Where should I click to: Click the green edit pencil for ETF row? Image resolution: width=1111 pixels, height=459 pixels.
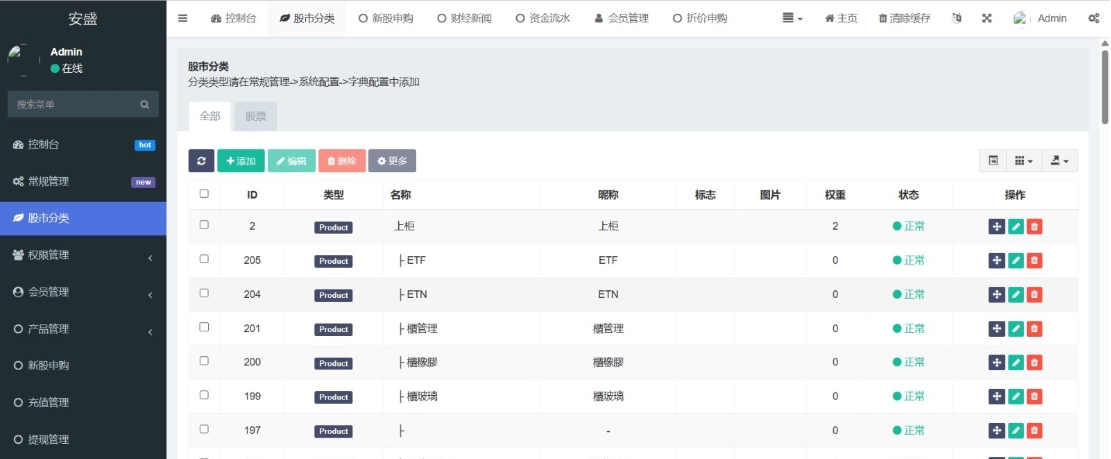1015,261
